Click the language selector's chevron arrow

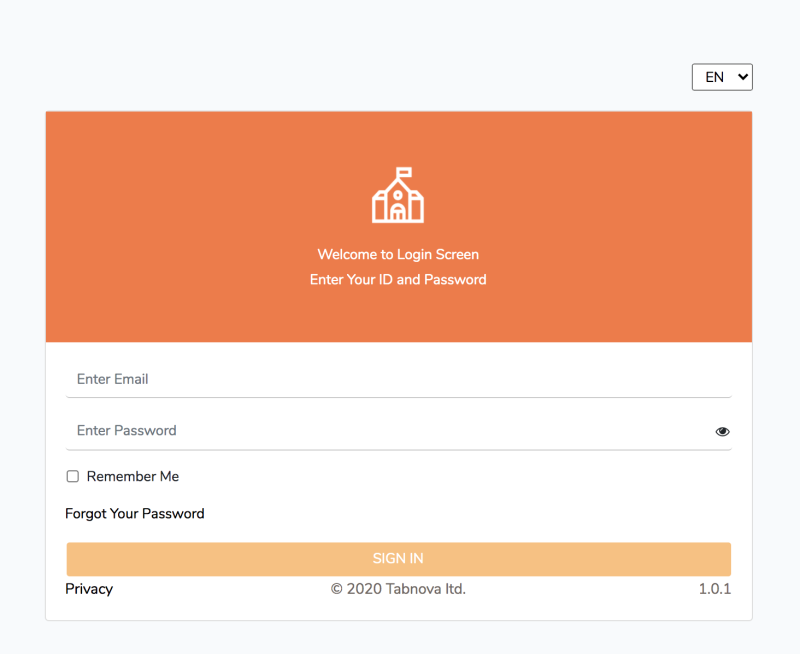coord(741,77)
